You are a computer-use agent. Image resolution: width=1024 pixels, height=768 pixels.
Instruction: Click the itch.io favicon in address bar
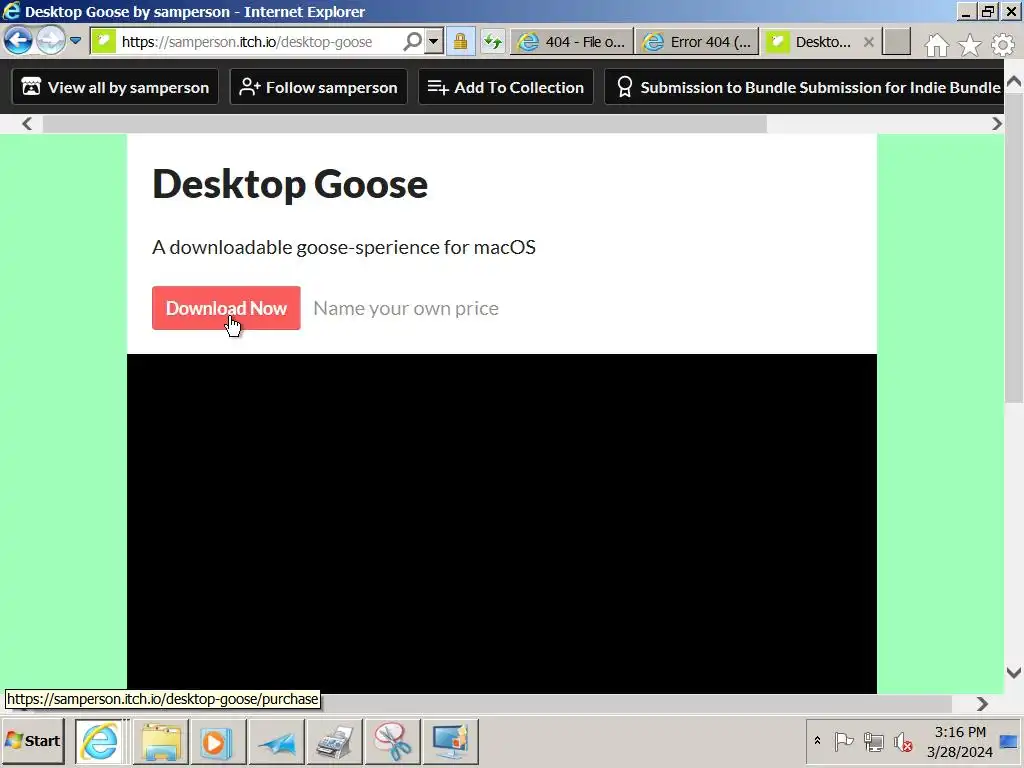tap(104, 42)
